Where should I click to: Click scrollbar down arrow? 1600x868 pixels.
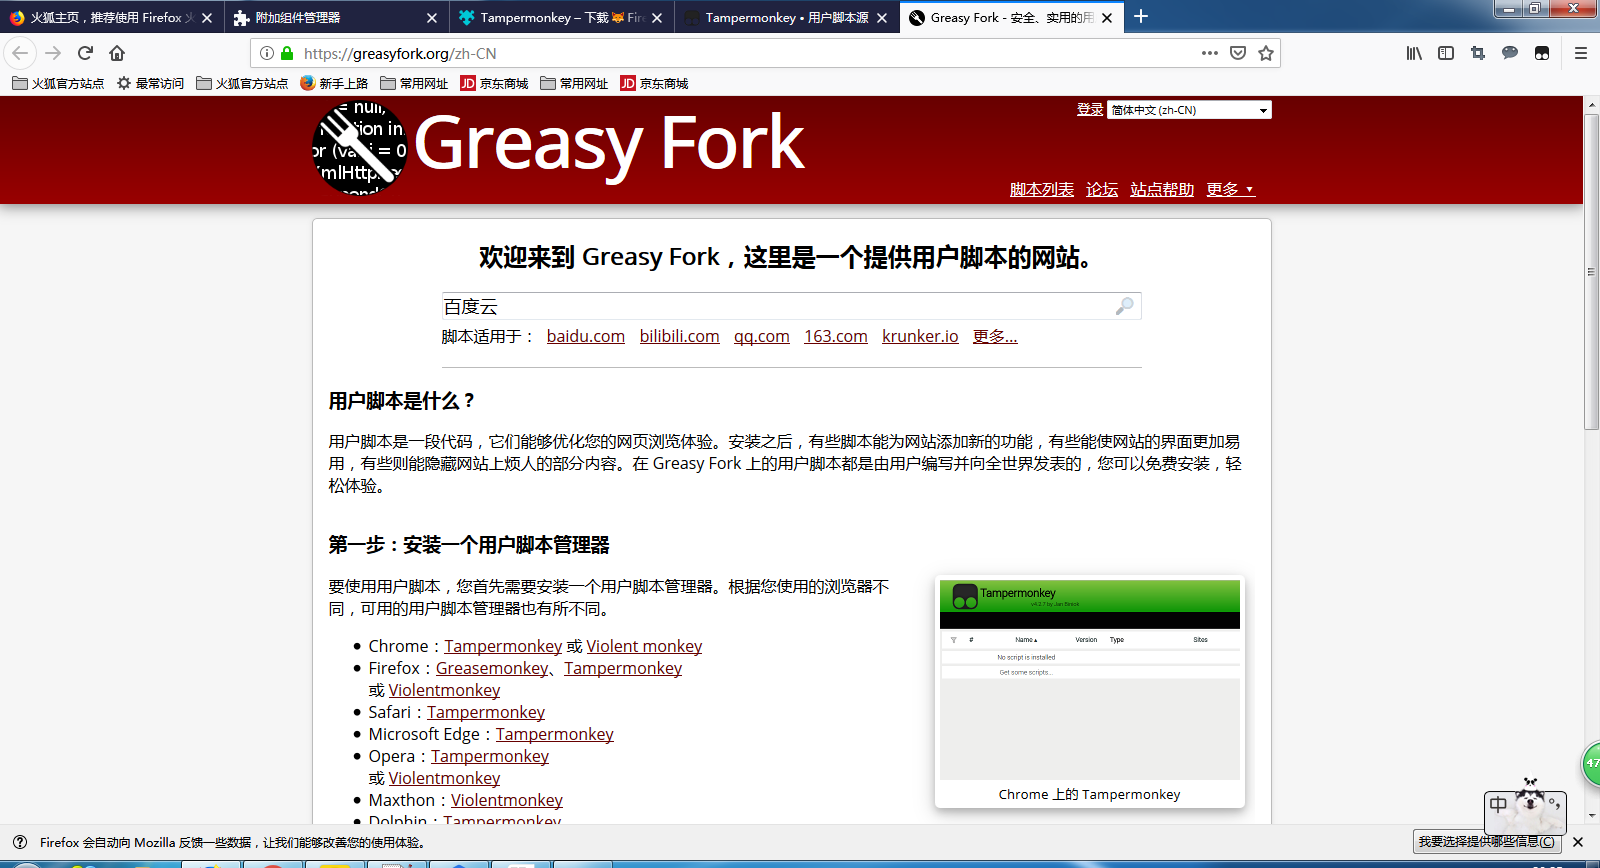tap(1591, 816)
